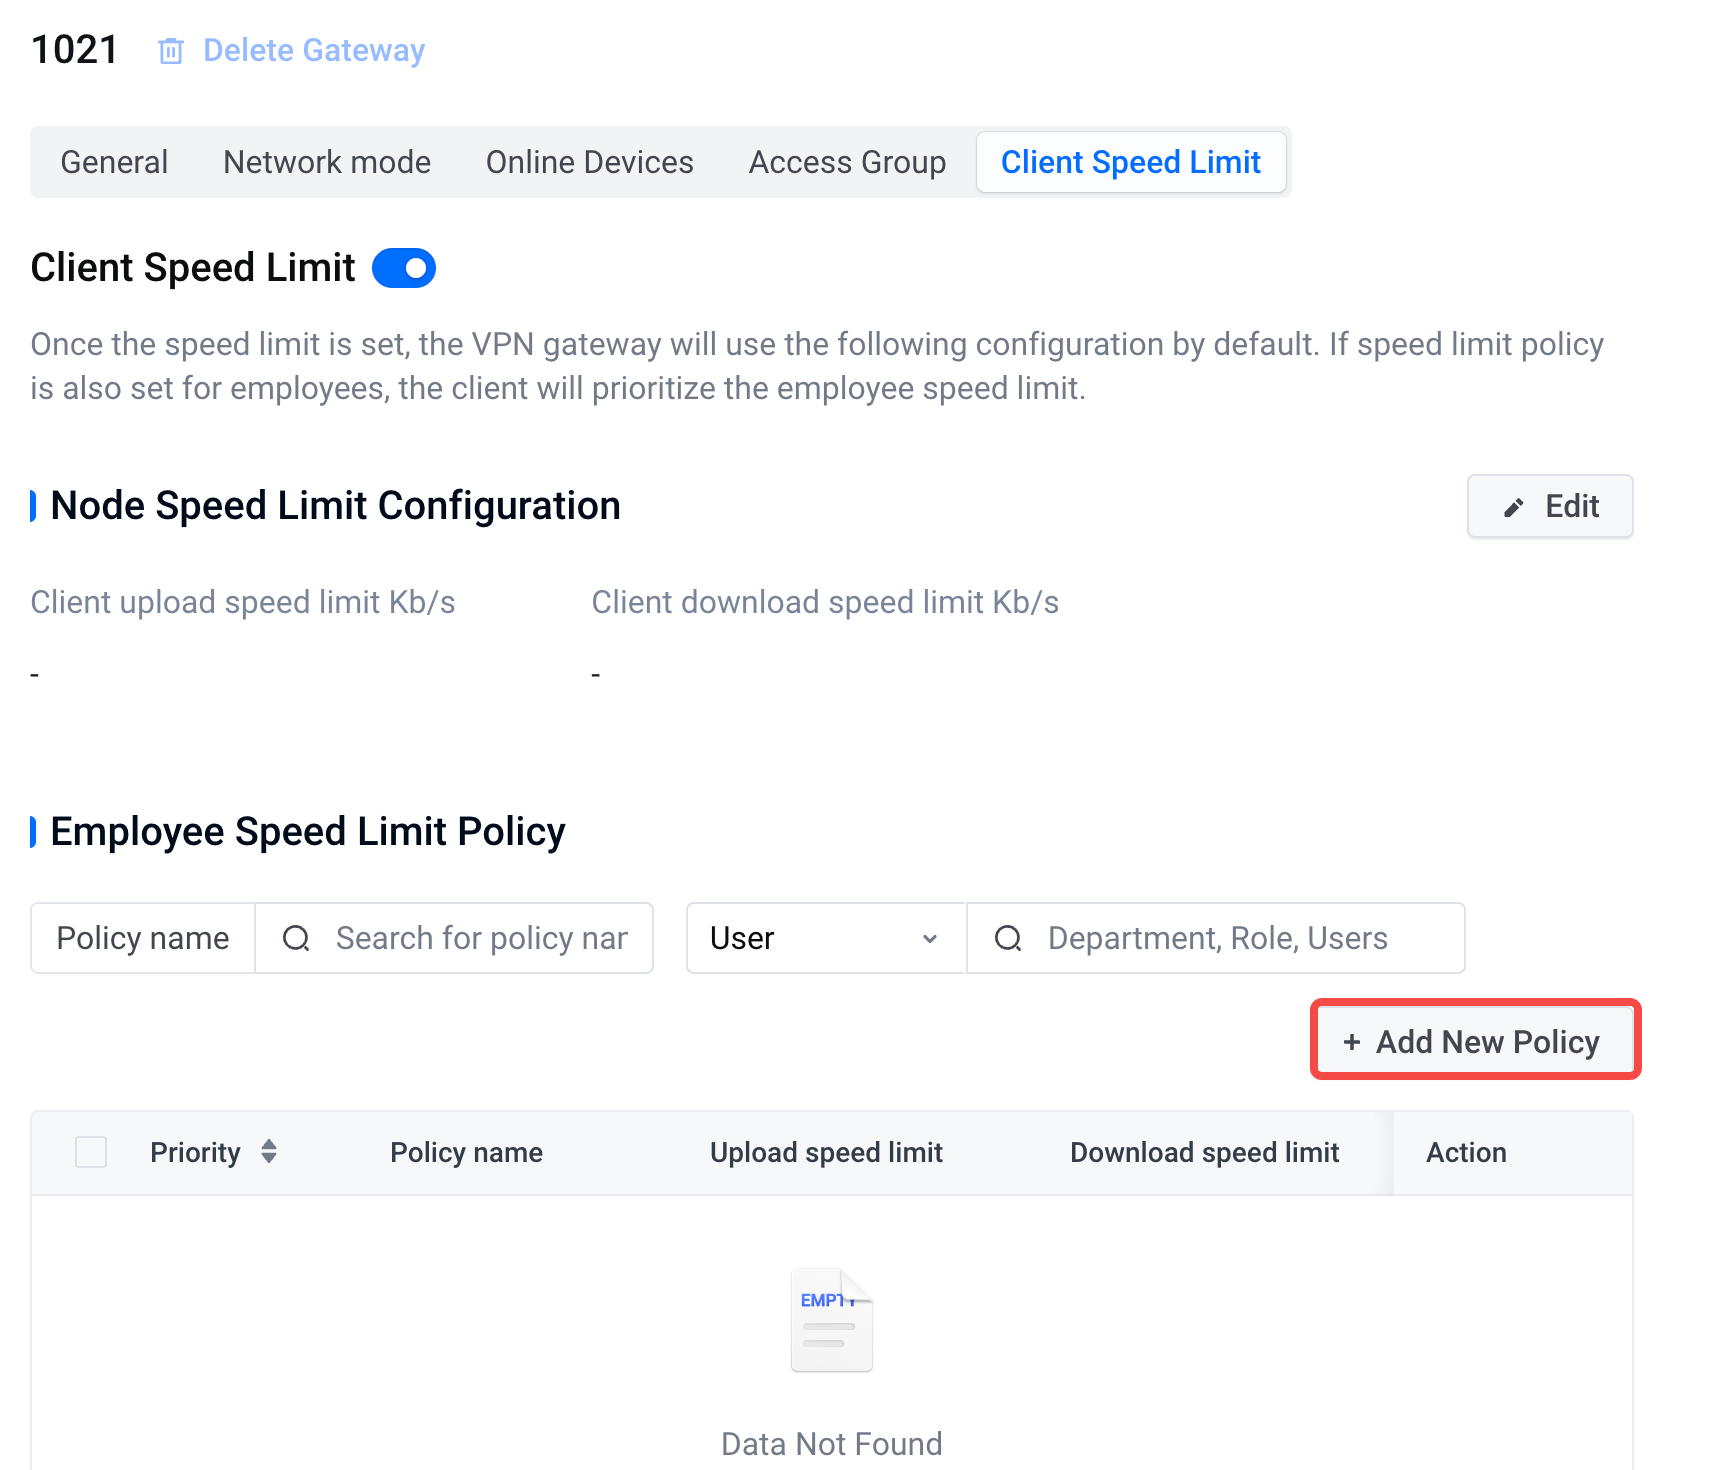Click the trash icon beside Delete Gateway
The height and width of the screenshot is (1470, 1718).
click(x=171, y=51)
